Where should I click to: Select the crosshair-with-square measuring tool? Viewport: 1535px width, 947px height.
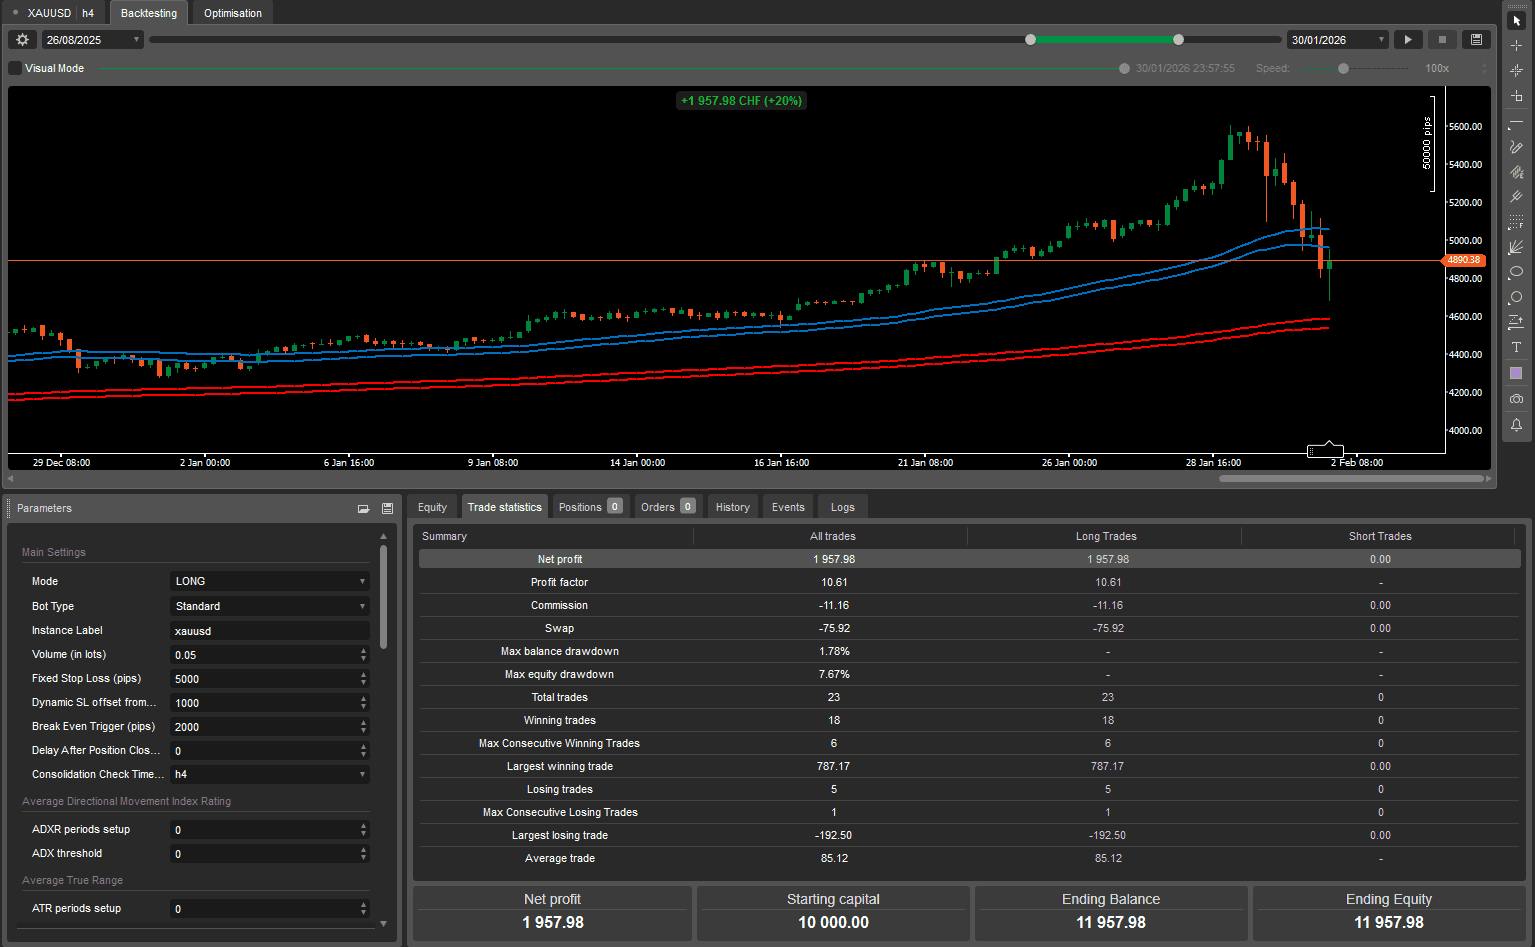click(1516, 96)
